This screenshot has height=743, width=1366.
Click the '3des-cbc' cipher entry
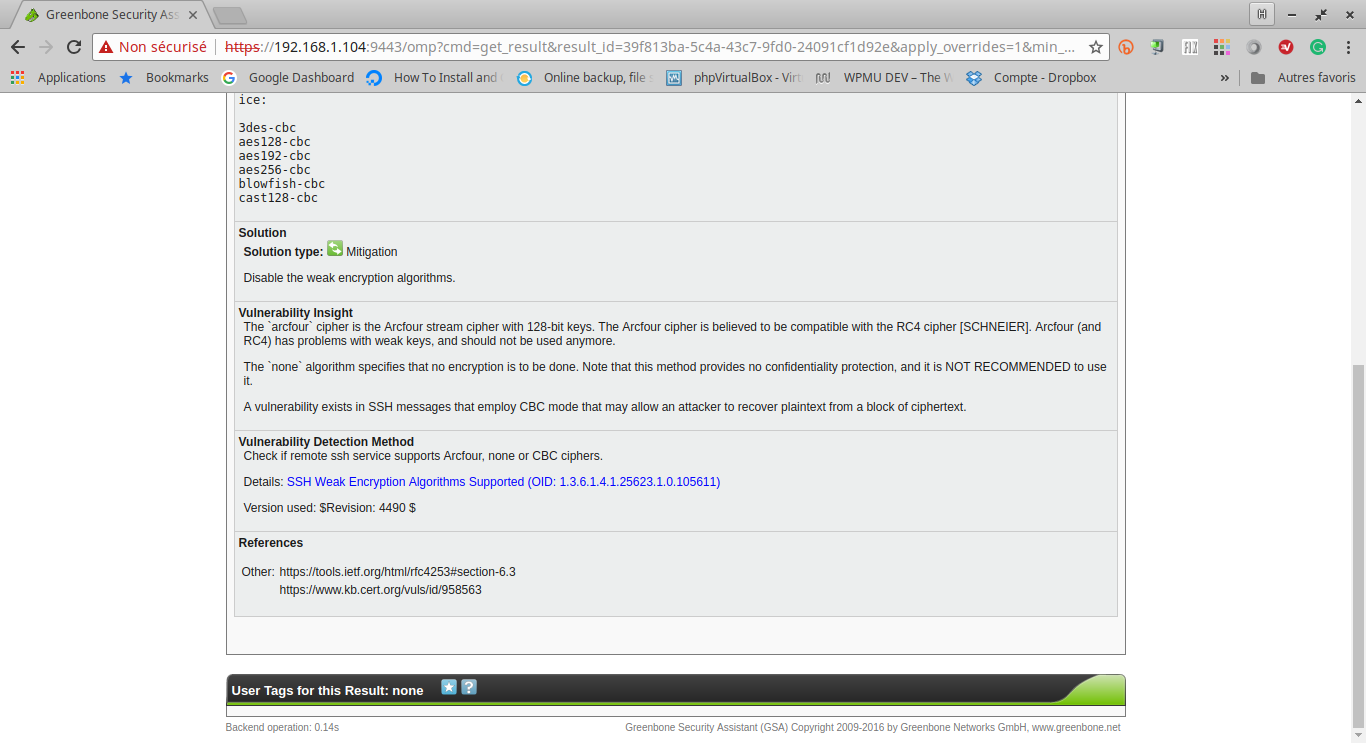pyautogui.click(x=267, y=128)
